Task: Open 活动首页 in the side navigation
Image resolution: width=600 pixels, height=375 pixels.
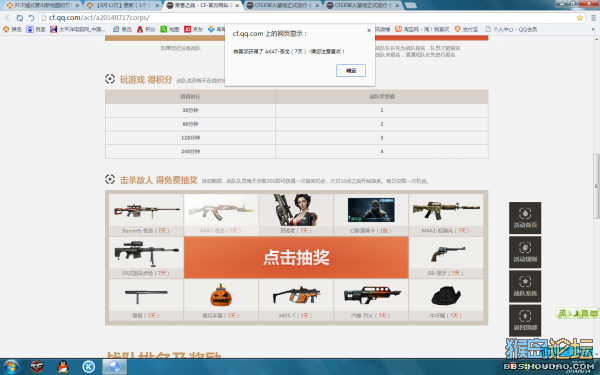Action: [x=525, y=218]
